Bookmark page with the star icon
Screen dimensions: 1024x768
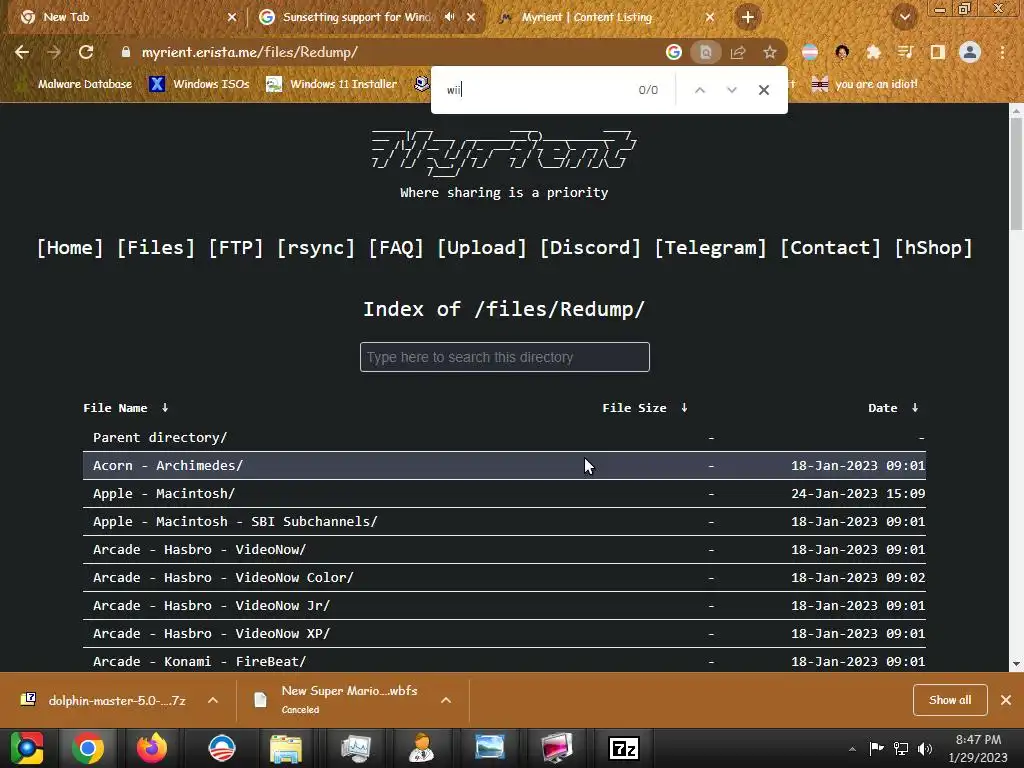[770, 52]
